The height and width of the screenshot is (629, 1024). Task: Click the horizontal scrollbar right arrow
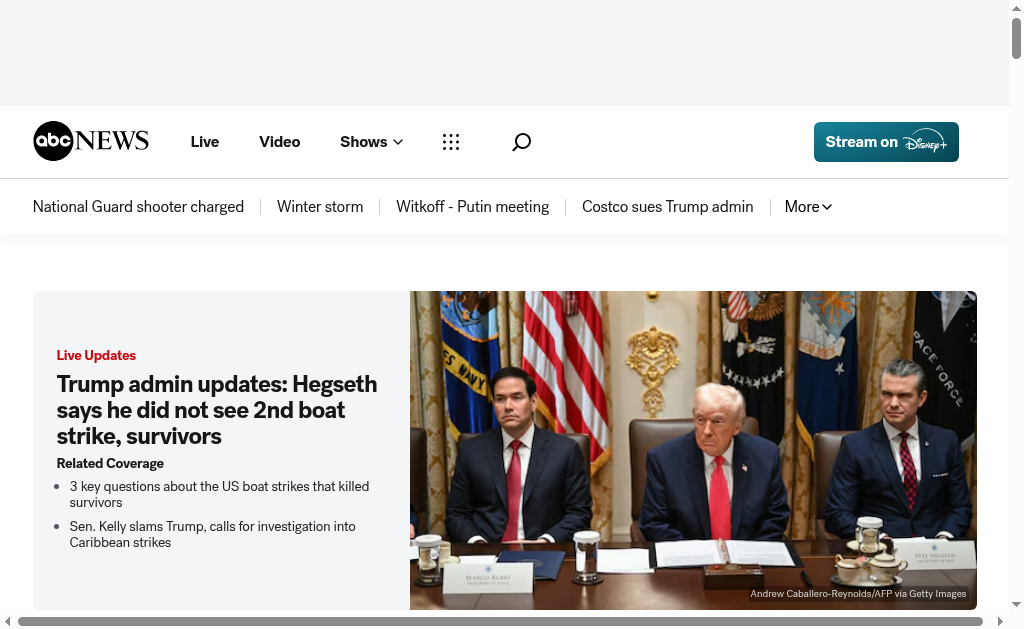pyautogui.click(x=1000, y=622)
